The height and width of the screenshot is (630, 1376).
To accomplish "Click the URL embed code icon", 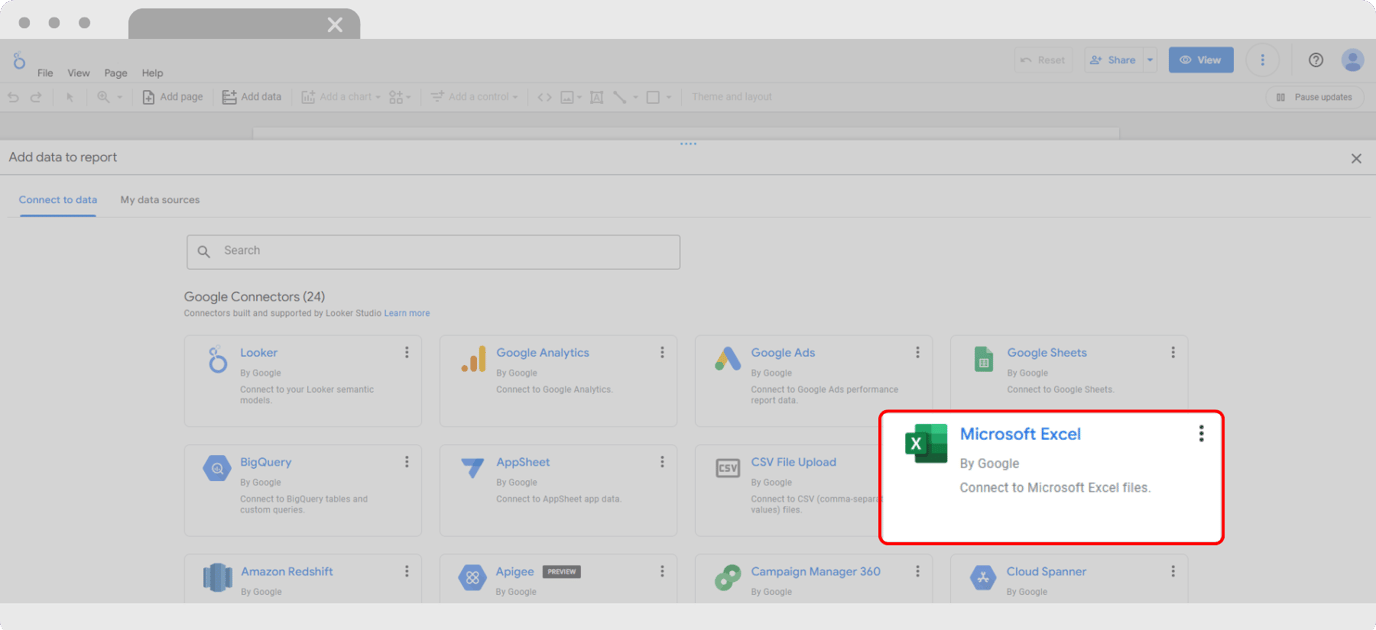I will [544, 97].
